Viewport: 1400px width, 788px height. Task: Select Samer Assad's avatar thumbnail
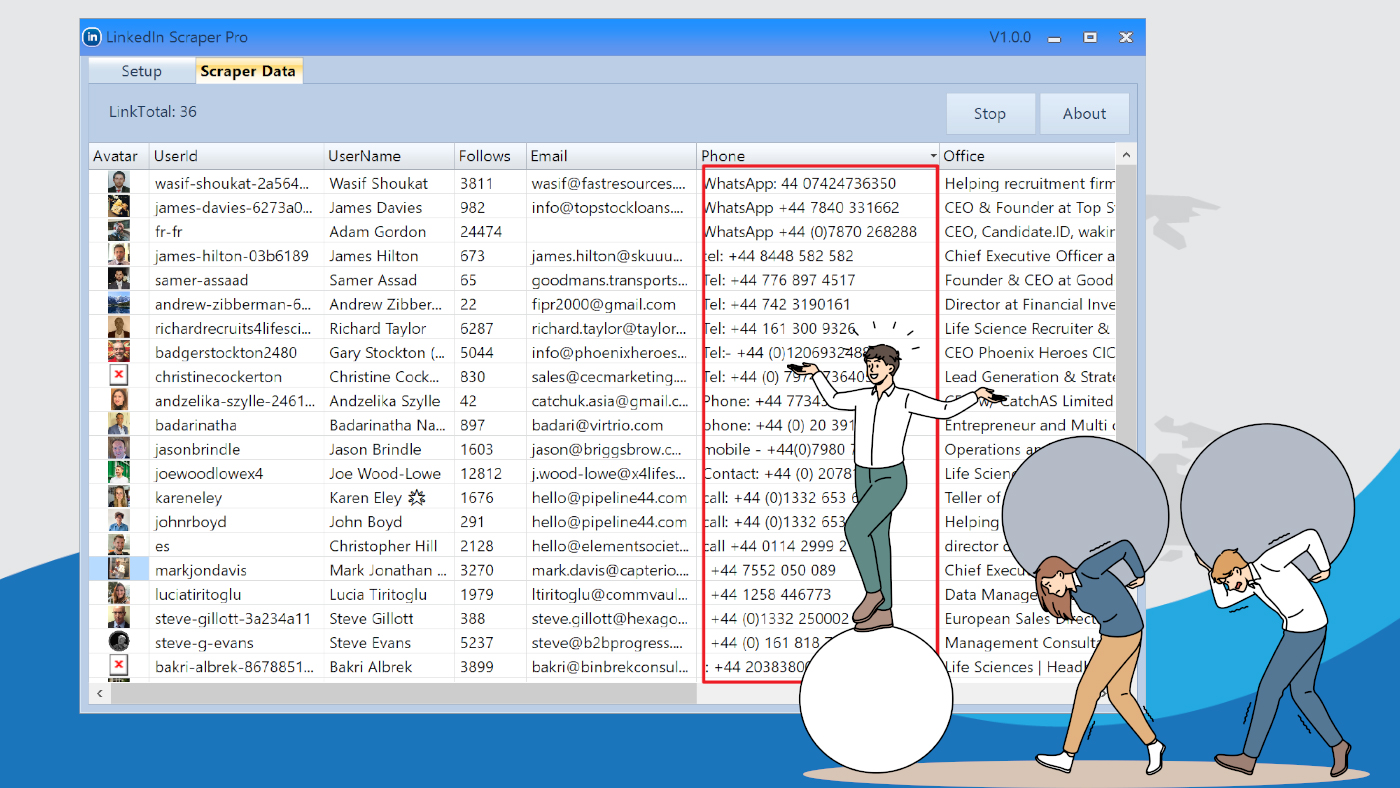[119, 280]
